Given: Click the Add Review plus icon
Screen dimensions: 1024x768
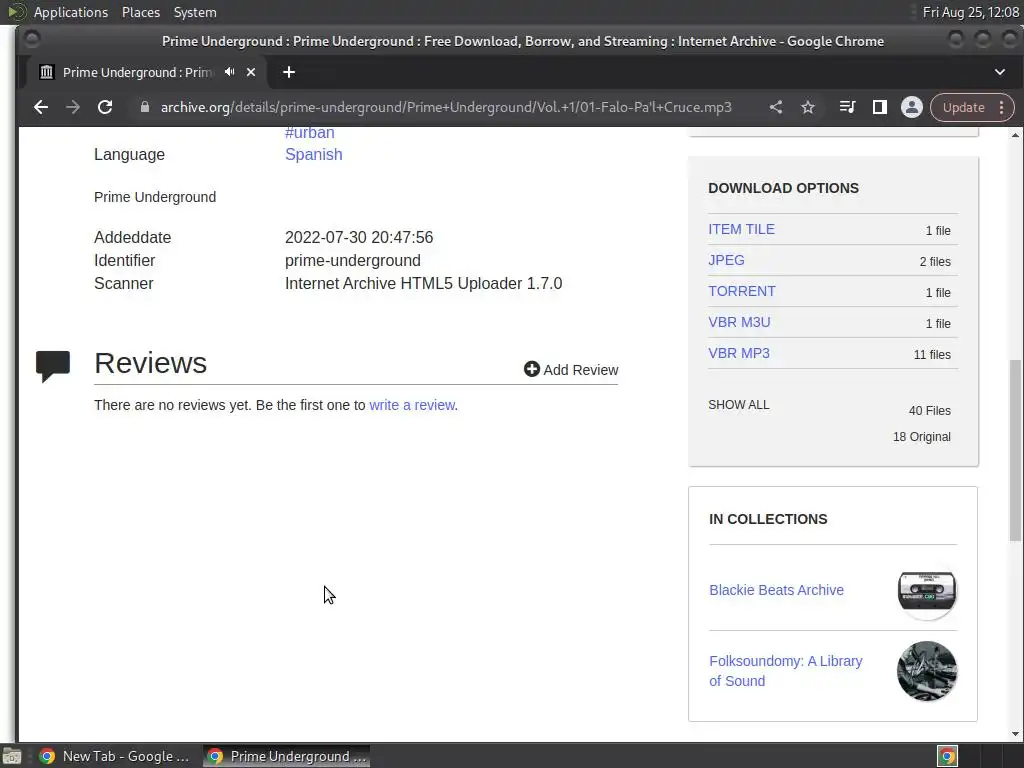Looking at the screenshot, I should click(532, 369).
